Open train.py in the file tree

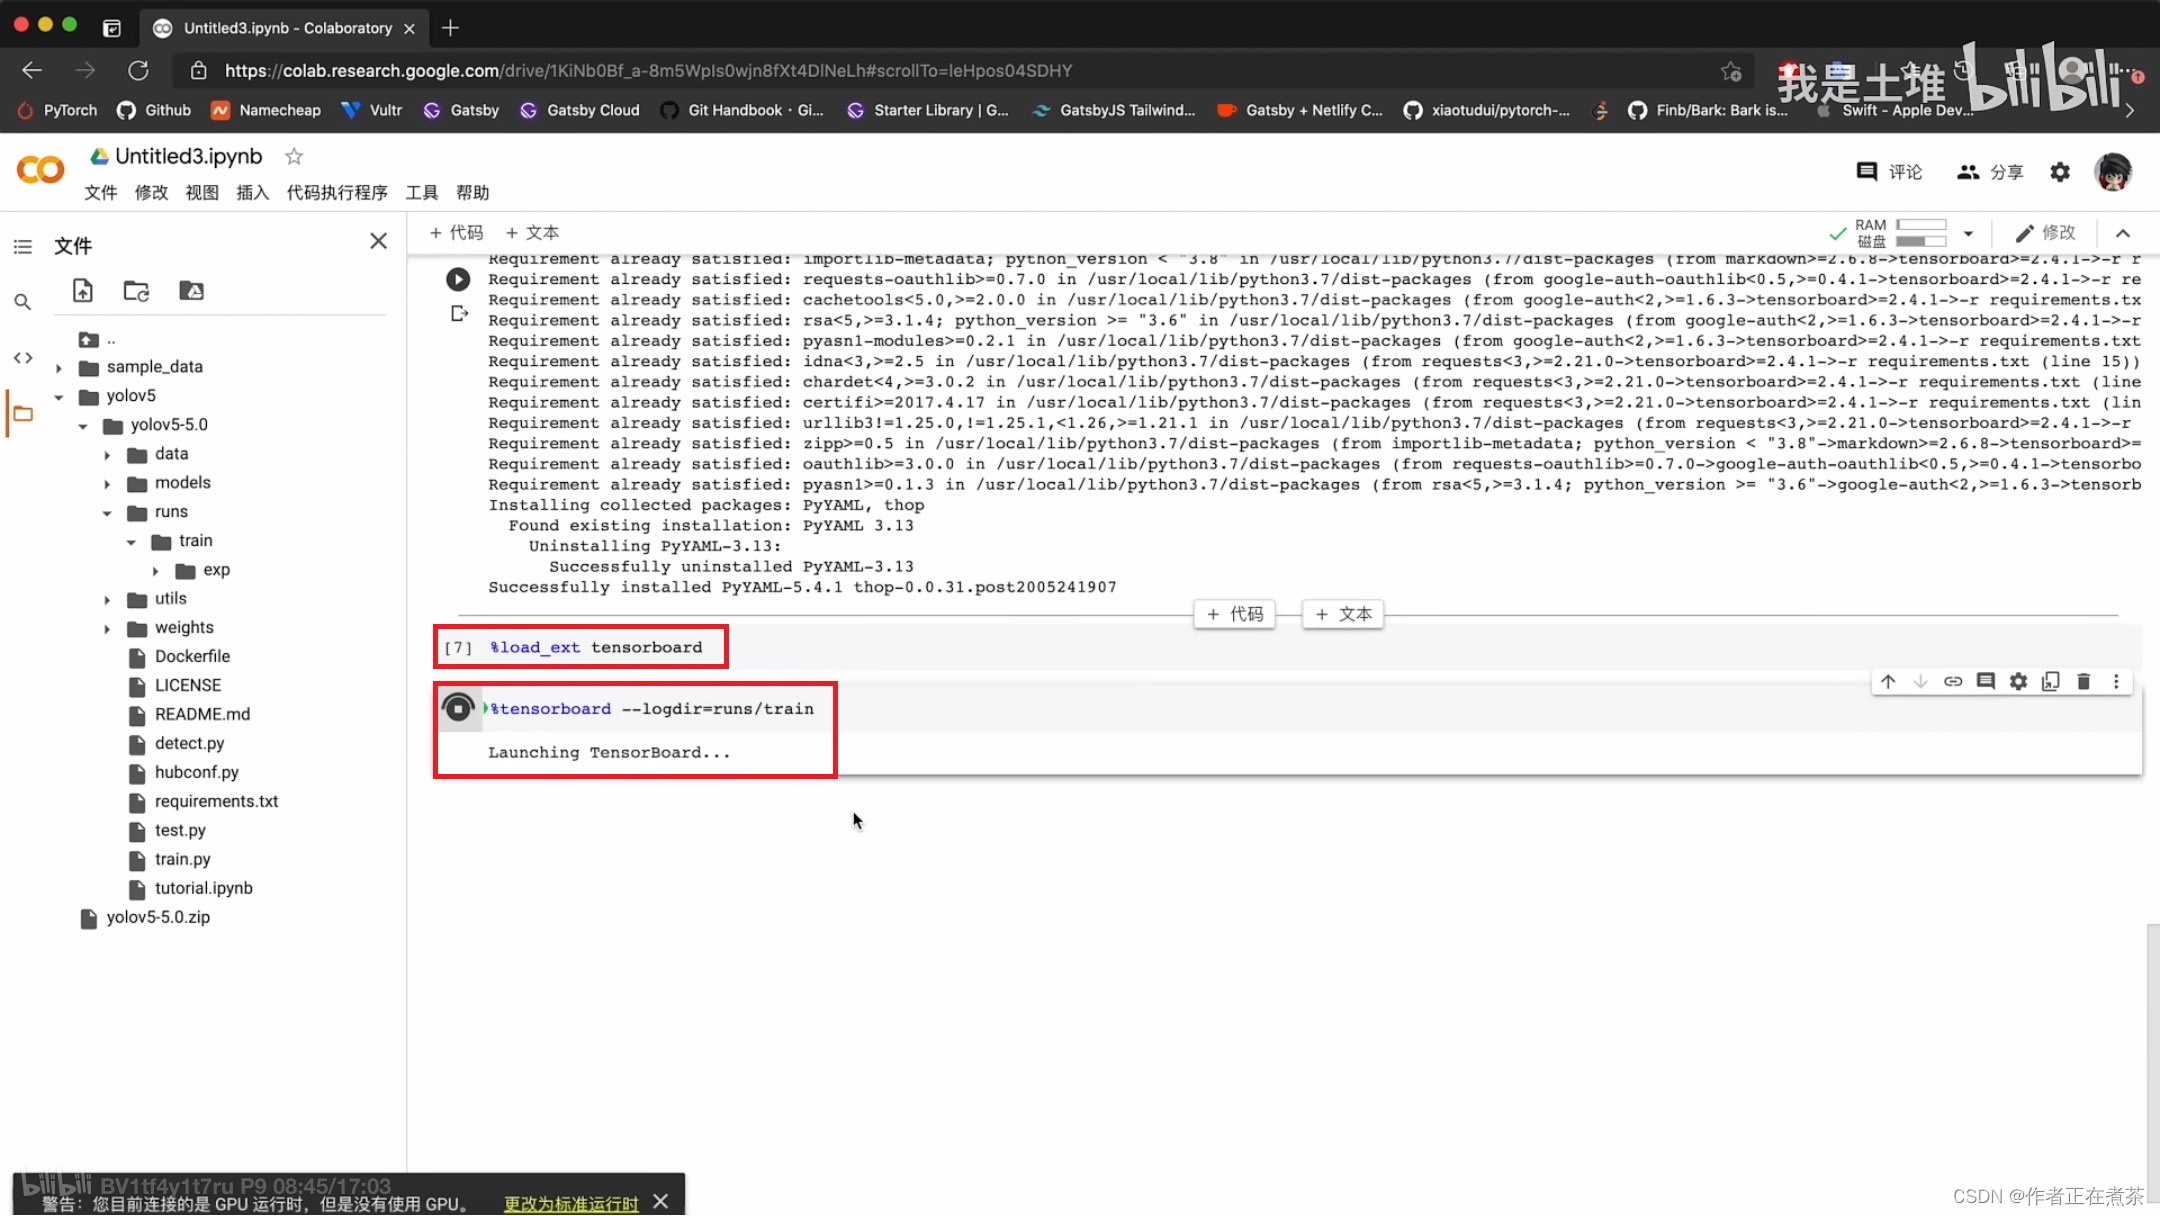[x=182, y=859]
